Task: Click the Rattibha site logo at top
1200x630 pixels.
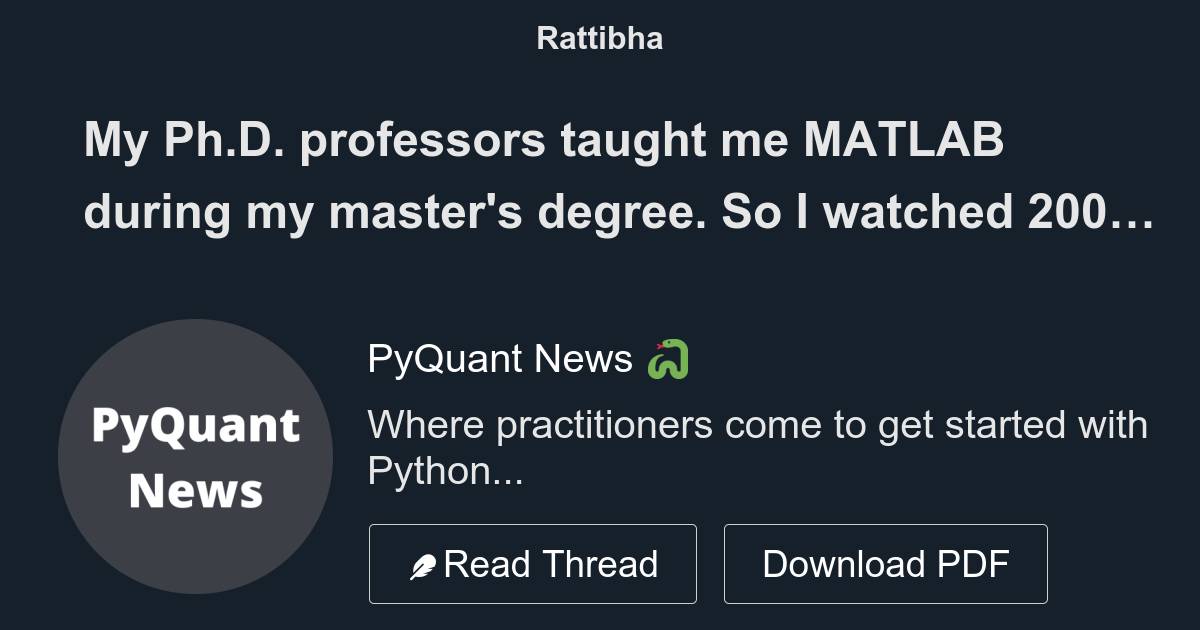Action: [599, 38]
